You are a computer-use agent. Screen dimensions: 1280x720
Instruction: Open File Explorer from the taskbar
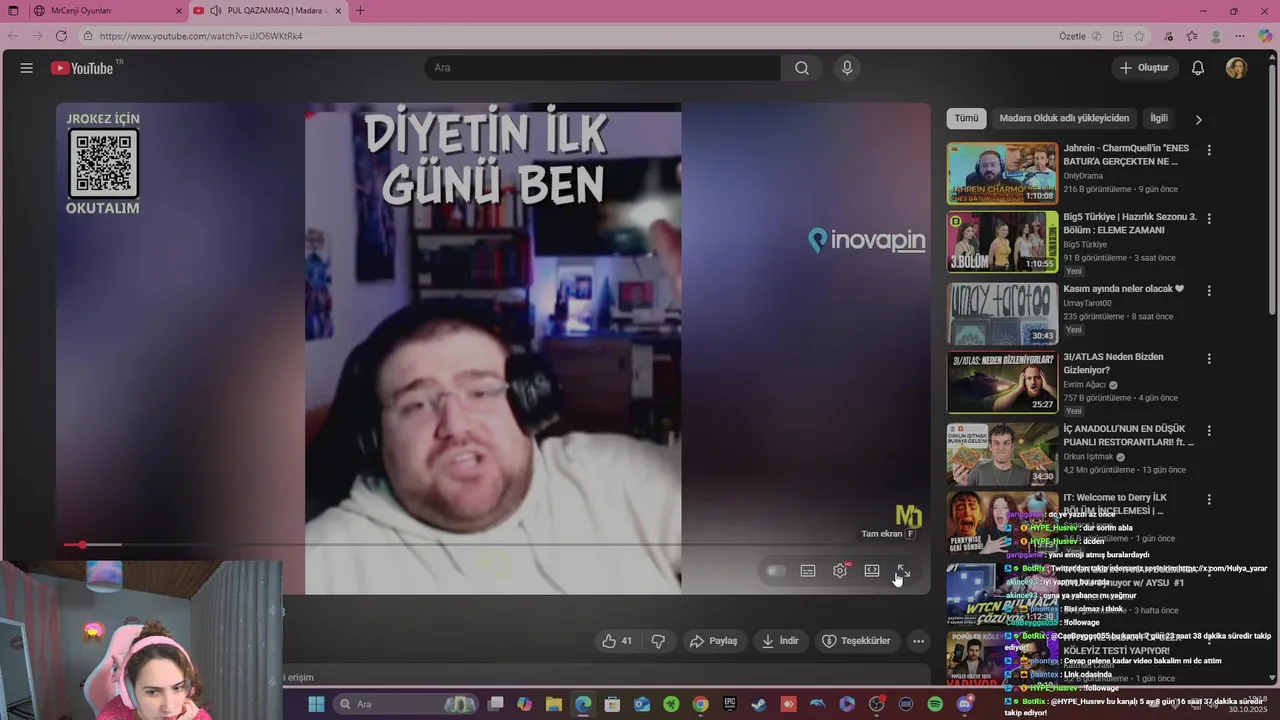point(554,704)
